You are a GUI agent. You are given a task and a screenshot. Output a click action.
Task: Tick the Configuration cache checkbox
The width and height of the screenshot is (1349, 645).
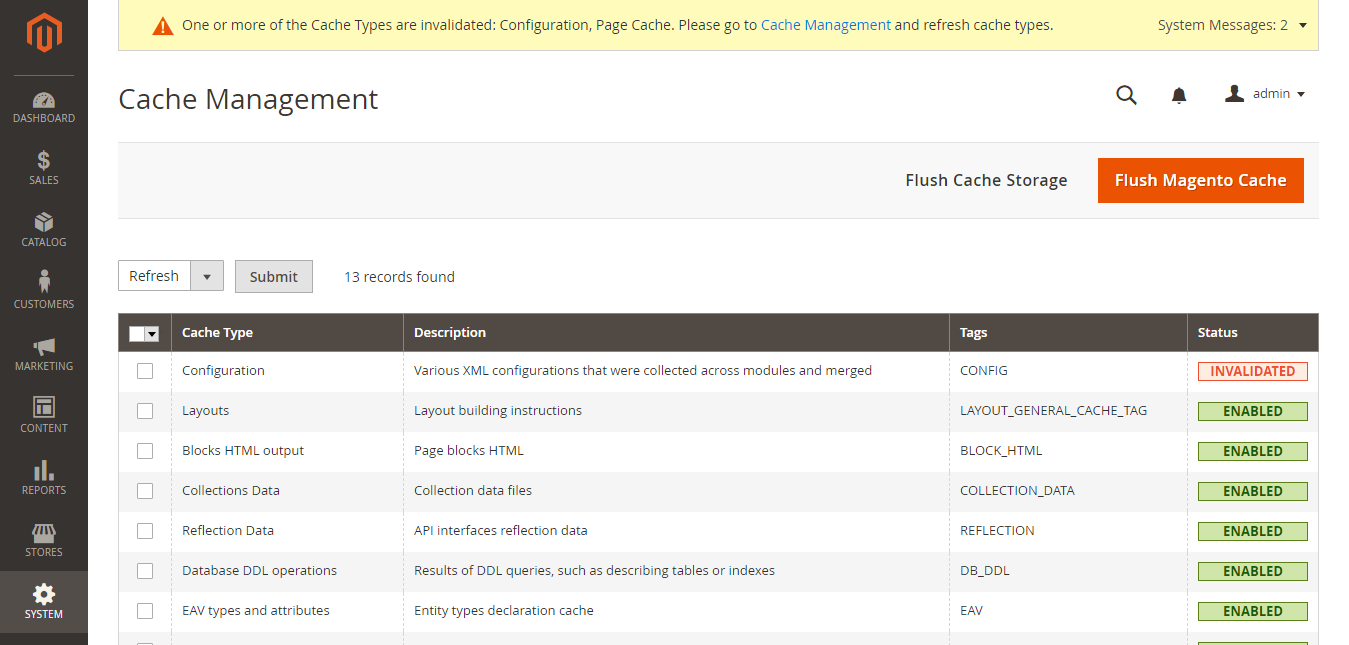(145, 371)
